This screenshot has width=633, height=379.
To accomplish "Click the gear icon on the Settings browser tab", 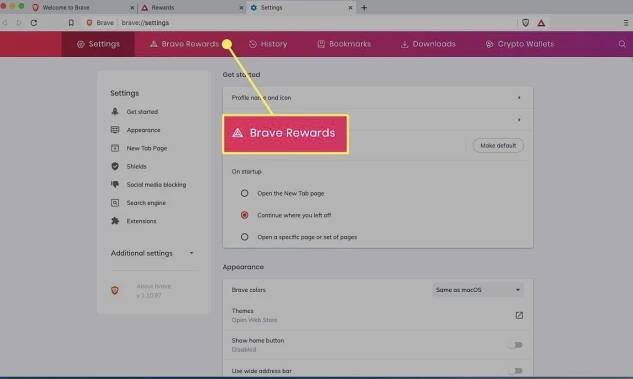I will [254, 8].
